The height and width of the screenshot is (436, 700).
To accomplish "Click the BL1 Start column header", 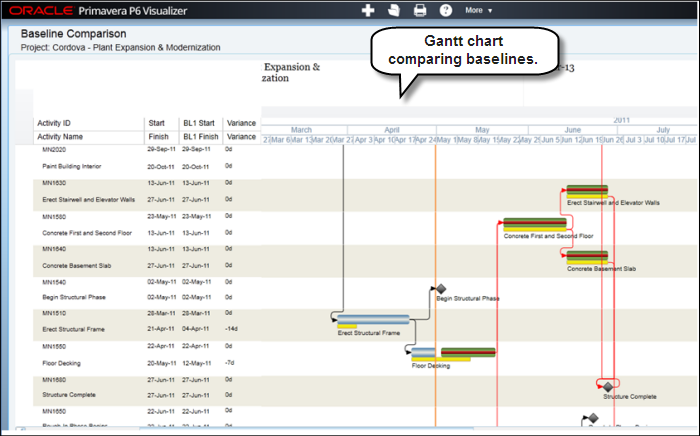I will (x=199, y=123).
